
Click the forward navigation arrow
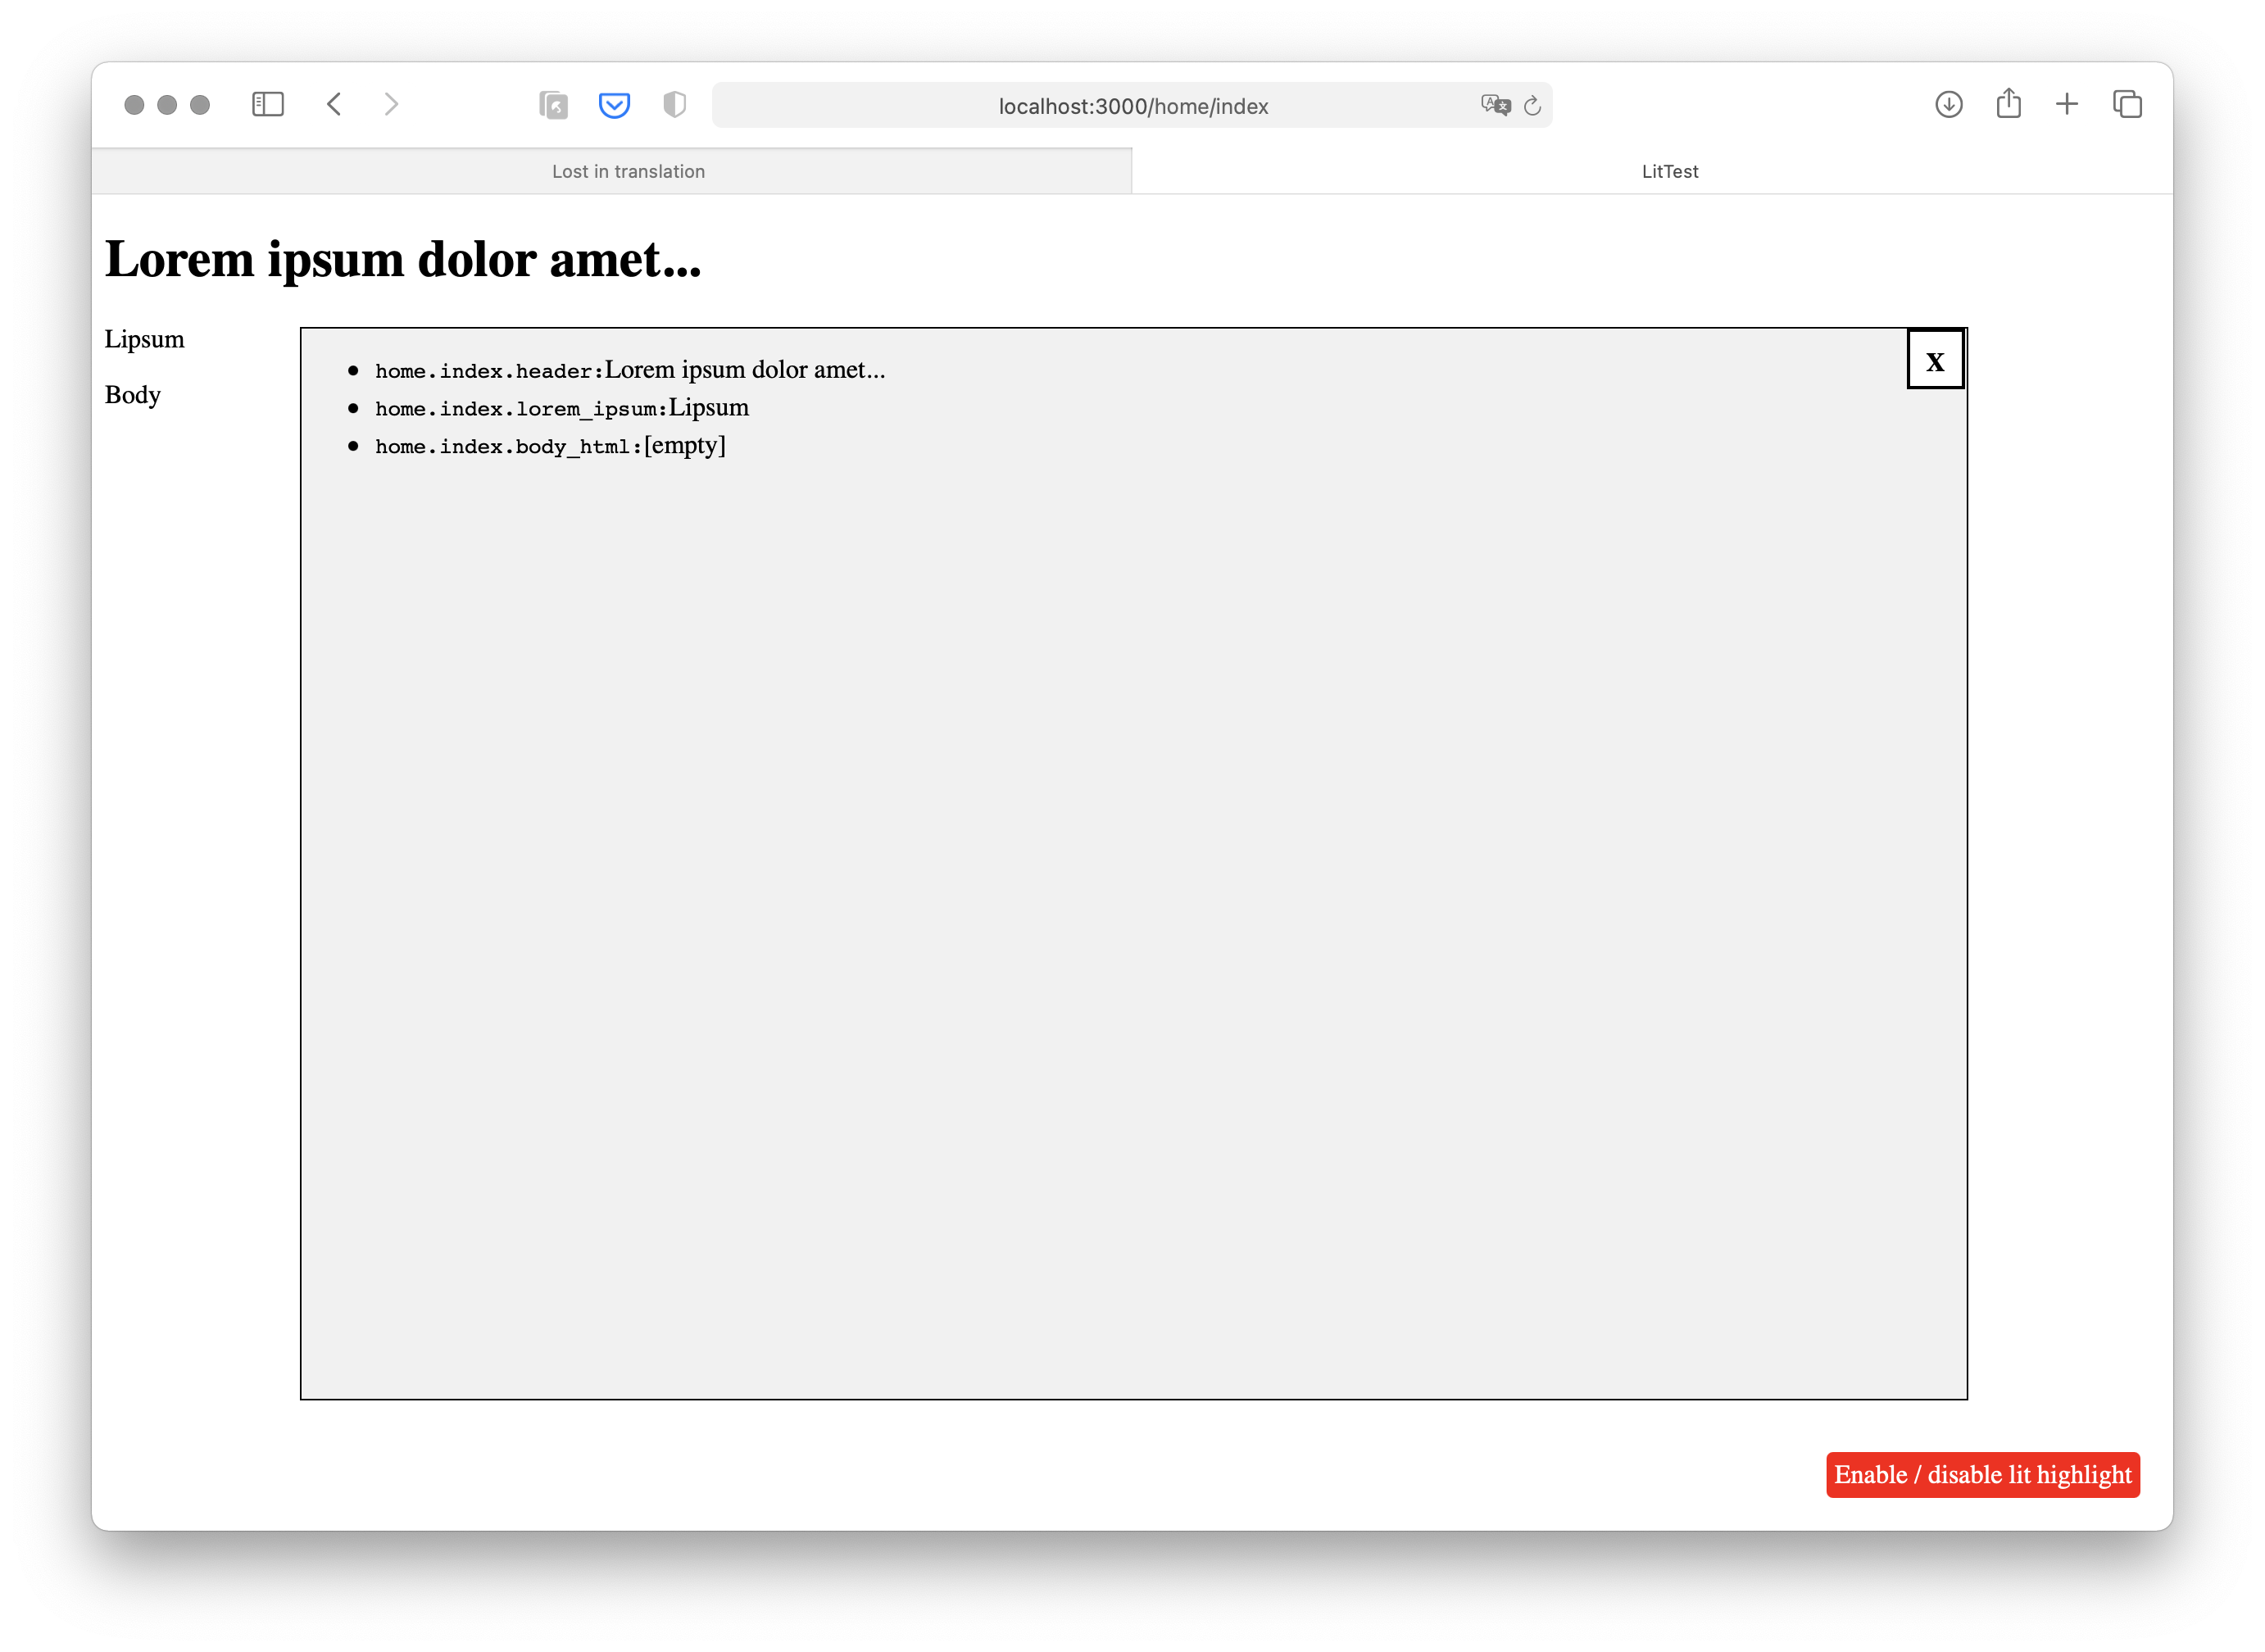pyautogui.click(x=390, y=104)
